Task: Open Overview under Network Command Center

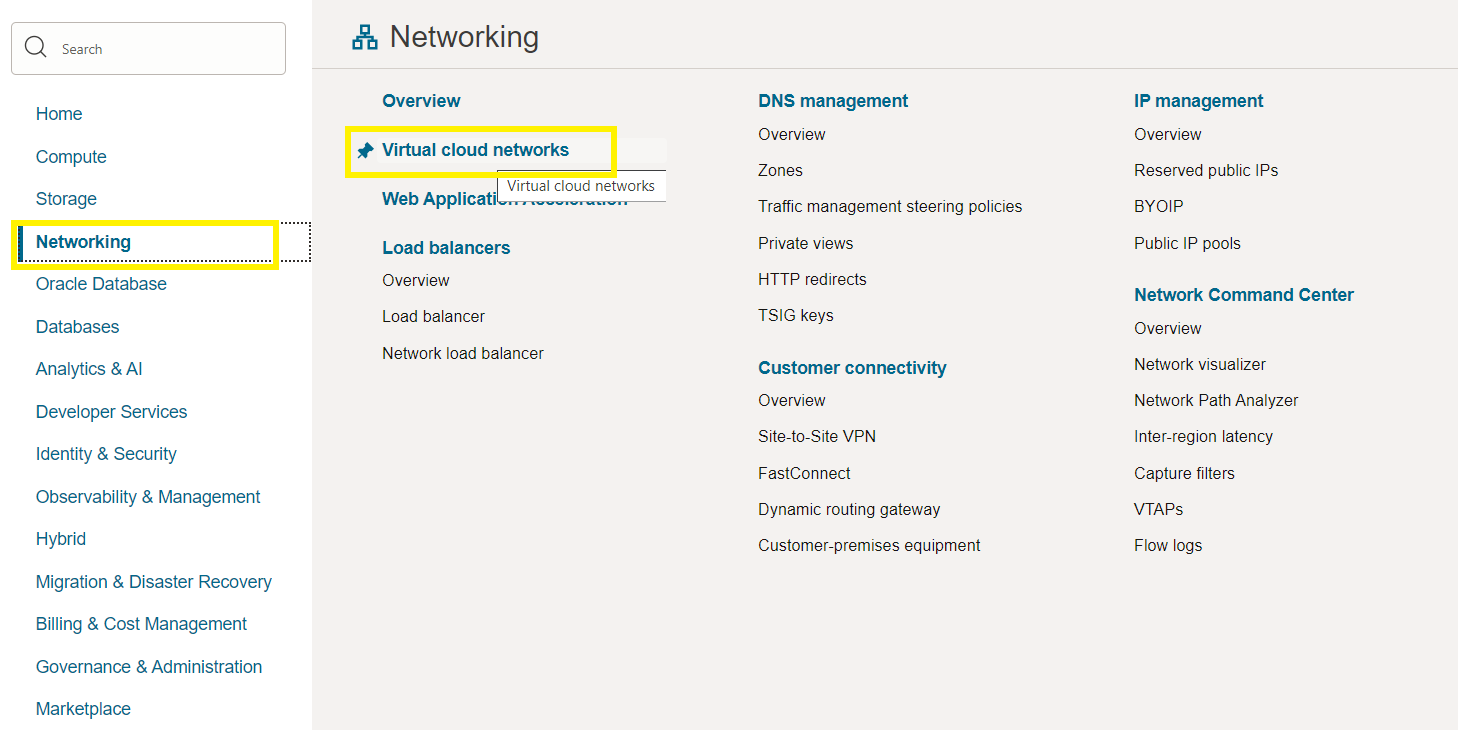Action: pyautogui.click(x=1168, y=328)
